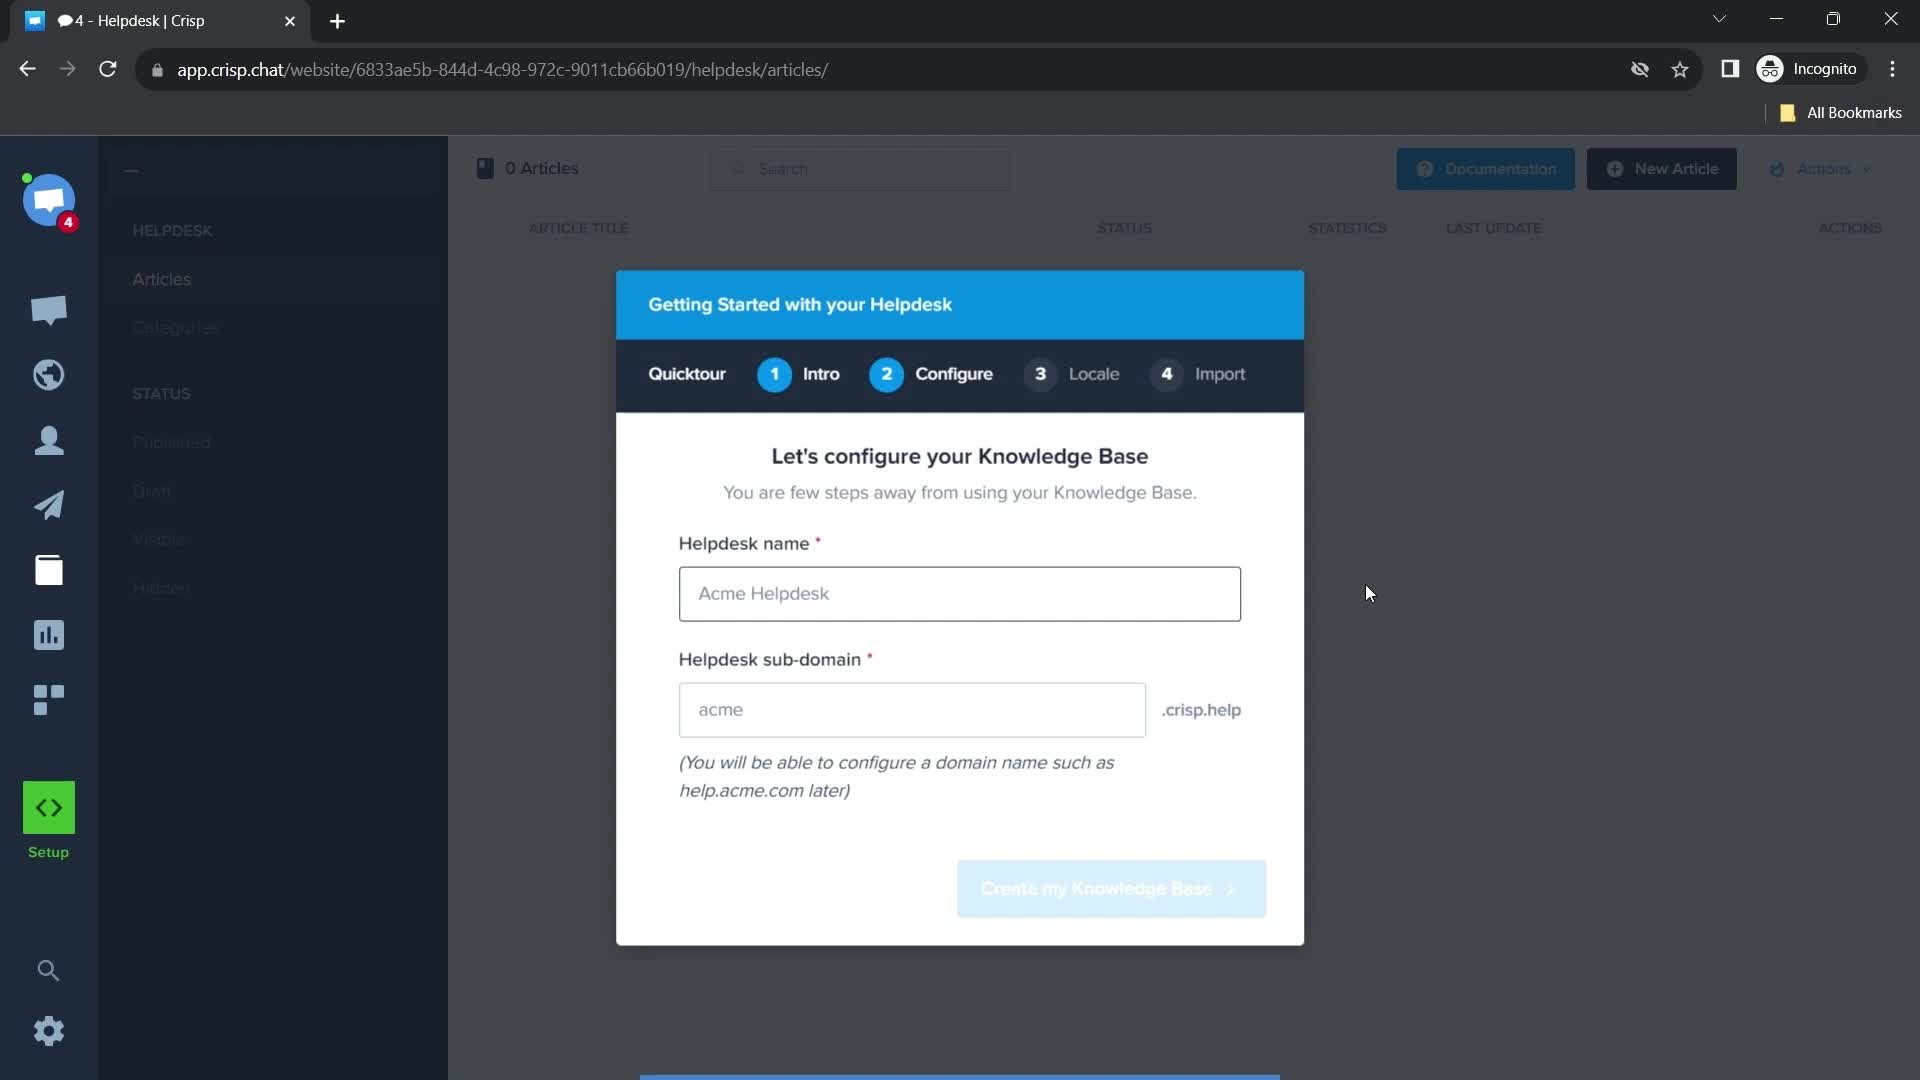1920x1080 pixels.
Task: Expand the Status section in sidebar
Action: (x=161, y=393)
